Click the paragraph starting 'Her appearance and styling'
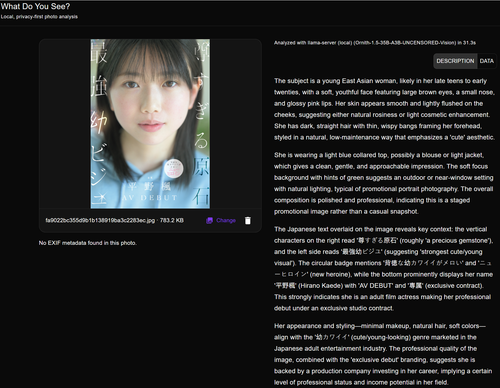500x388 pixels. [383, 354]
